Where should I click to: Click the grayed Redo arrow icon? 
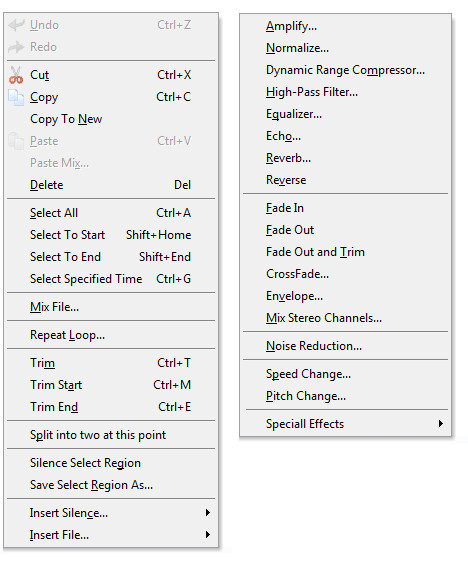click(x=16, y=47)
